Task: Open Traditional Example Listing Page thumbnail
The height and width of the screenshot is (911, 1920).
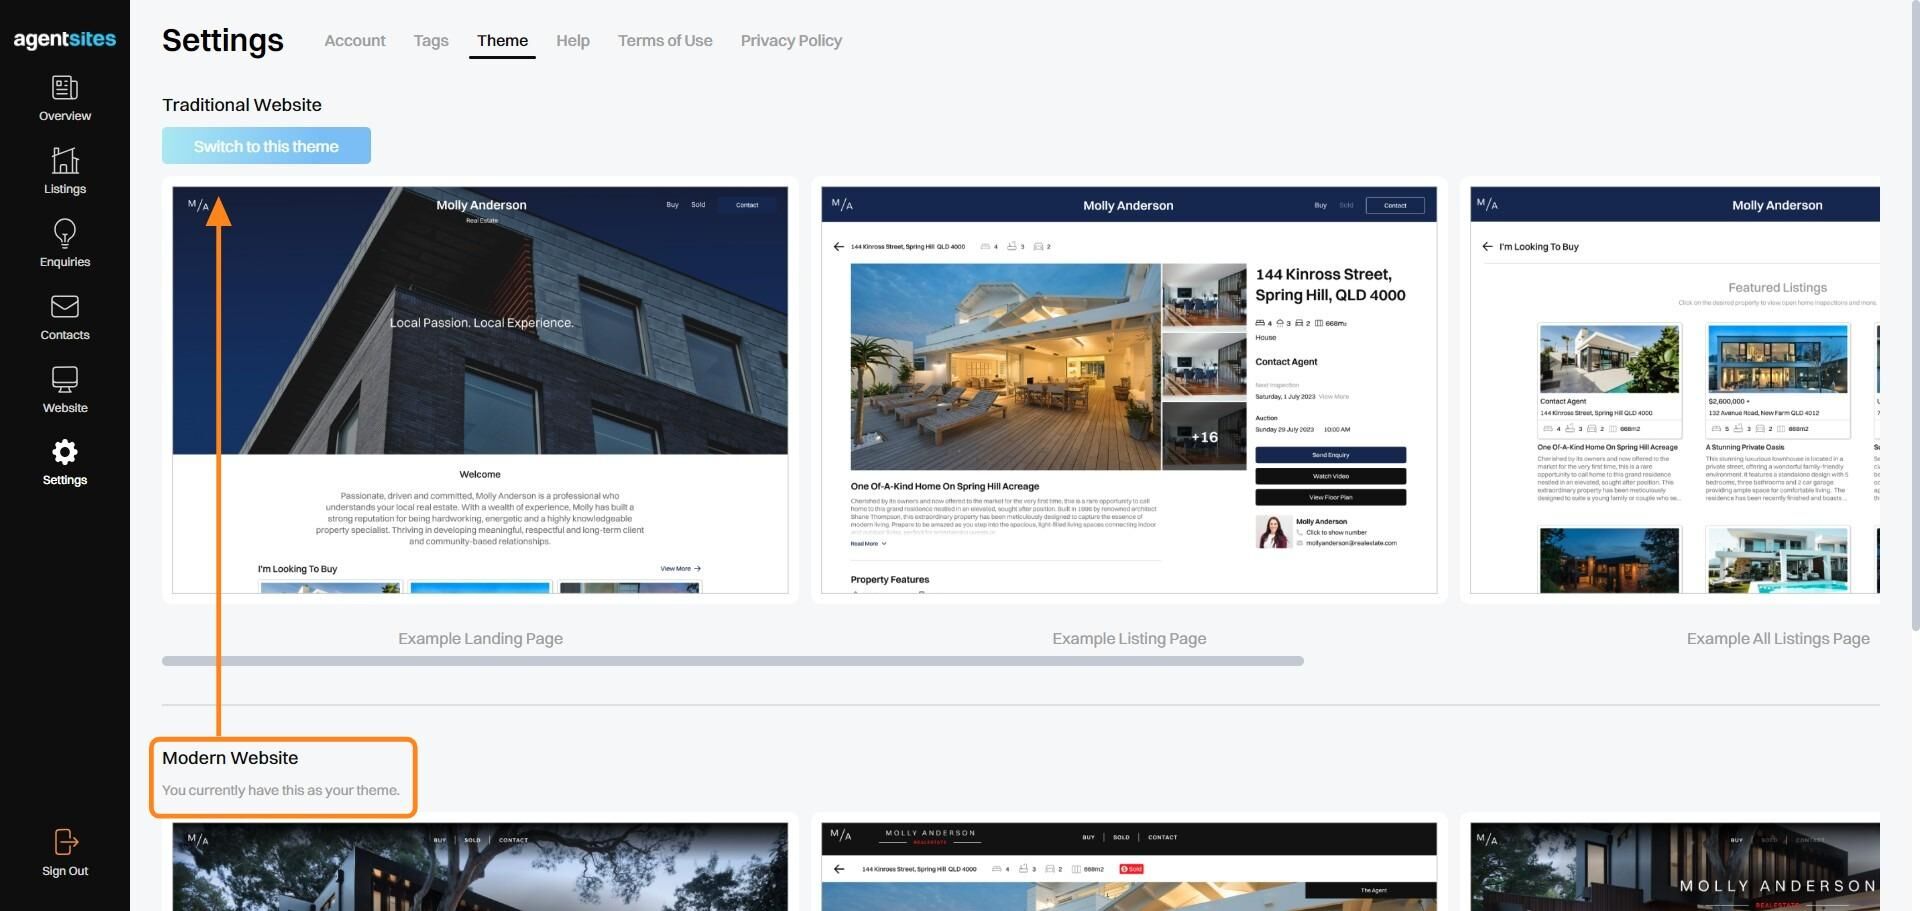Action: [x=1129, y=390]
